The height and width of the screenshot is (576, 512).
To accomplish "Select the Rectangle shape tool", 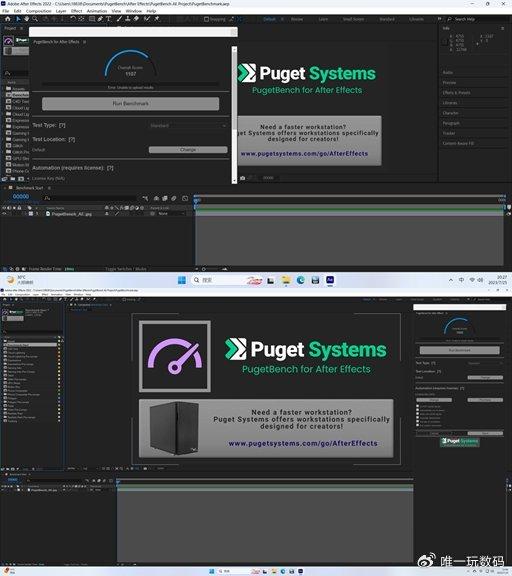I will coord(92,19).
